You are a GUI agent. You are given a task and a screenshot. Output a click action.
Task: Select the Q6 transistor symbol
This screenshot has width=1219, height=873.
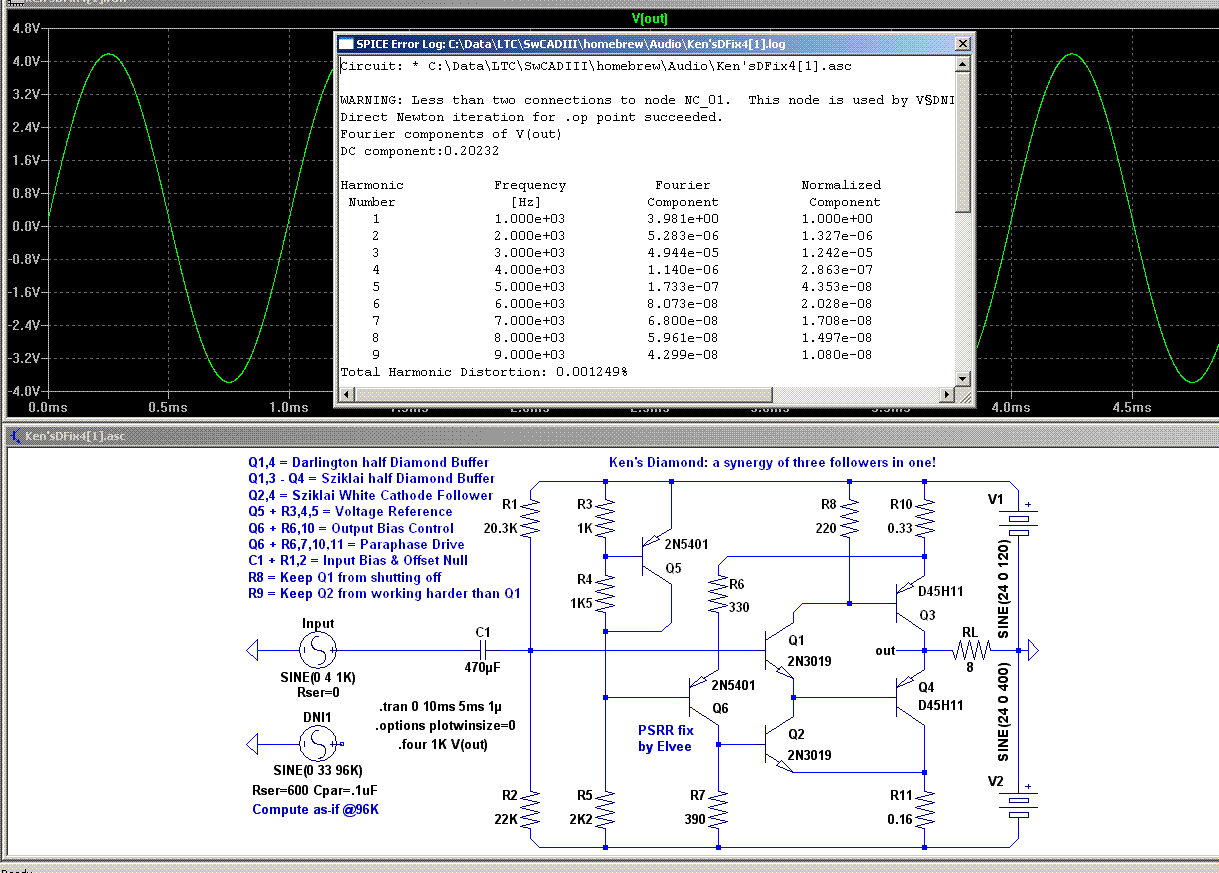pyautogui.click(x=703, y=697)
